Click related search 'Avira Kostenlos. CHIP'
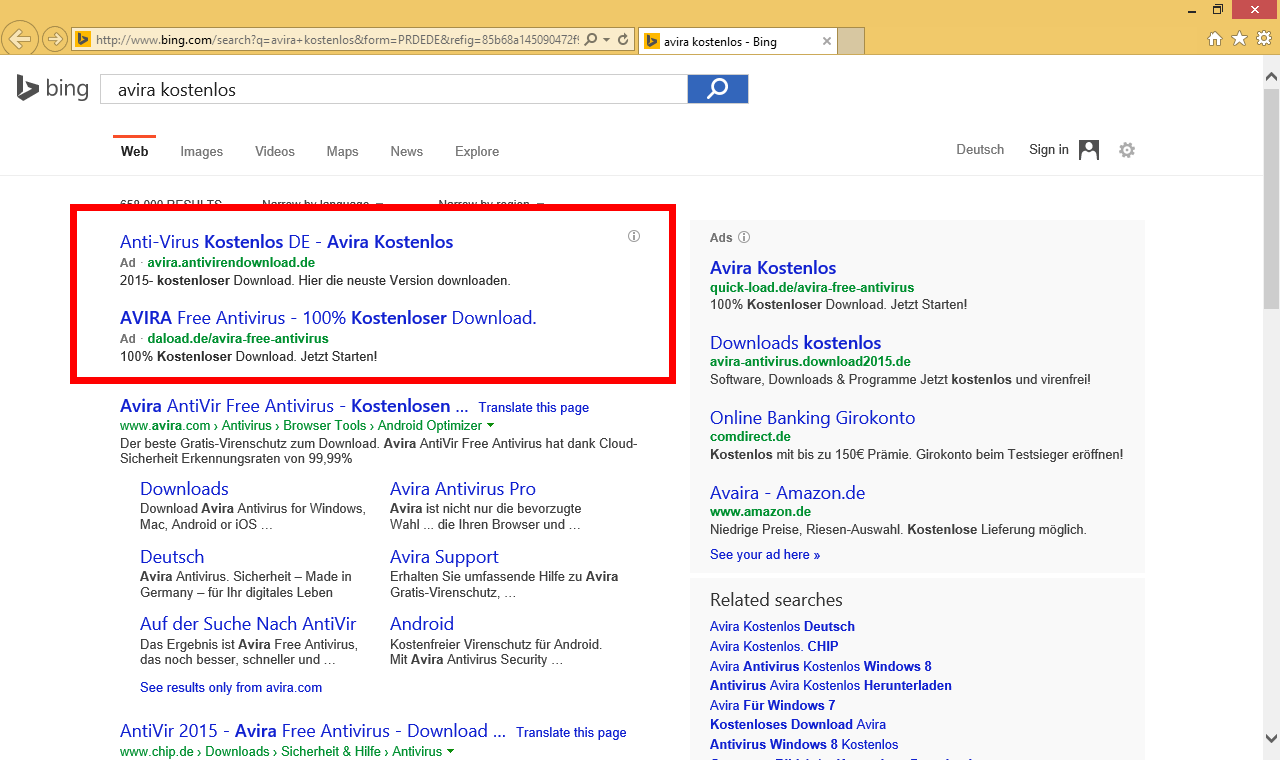Image resolution: width=1280 pixels, height=760 pixels. pyautogui.click(x=774, y=646)
